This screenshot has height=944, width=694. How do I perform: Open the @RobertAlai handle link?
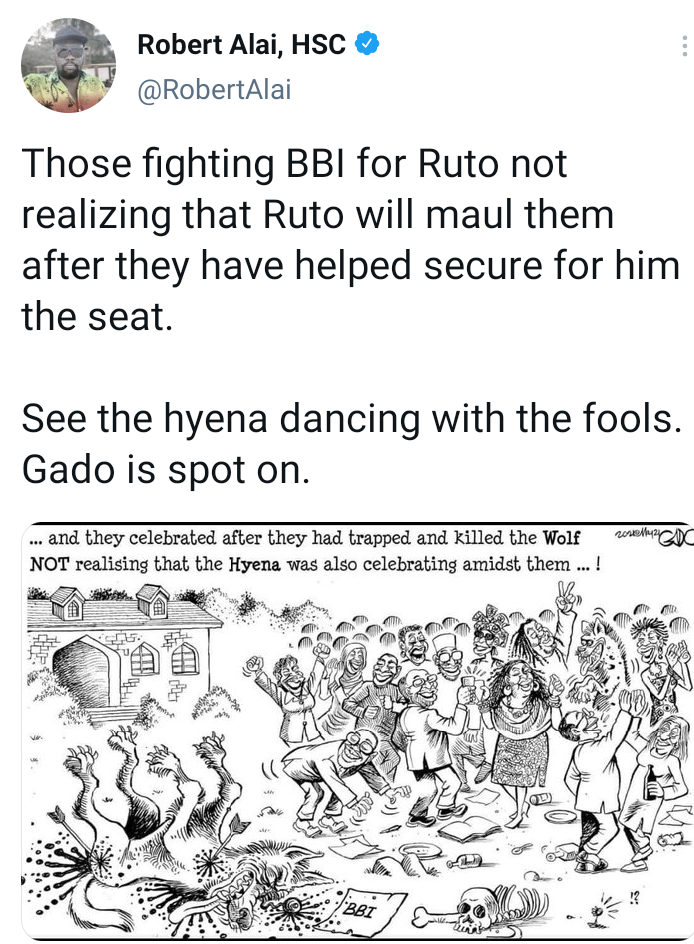point(214,90)
